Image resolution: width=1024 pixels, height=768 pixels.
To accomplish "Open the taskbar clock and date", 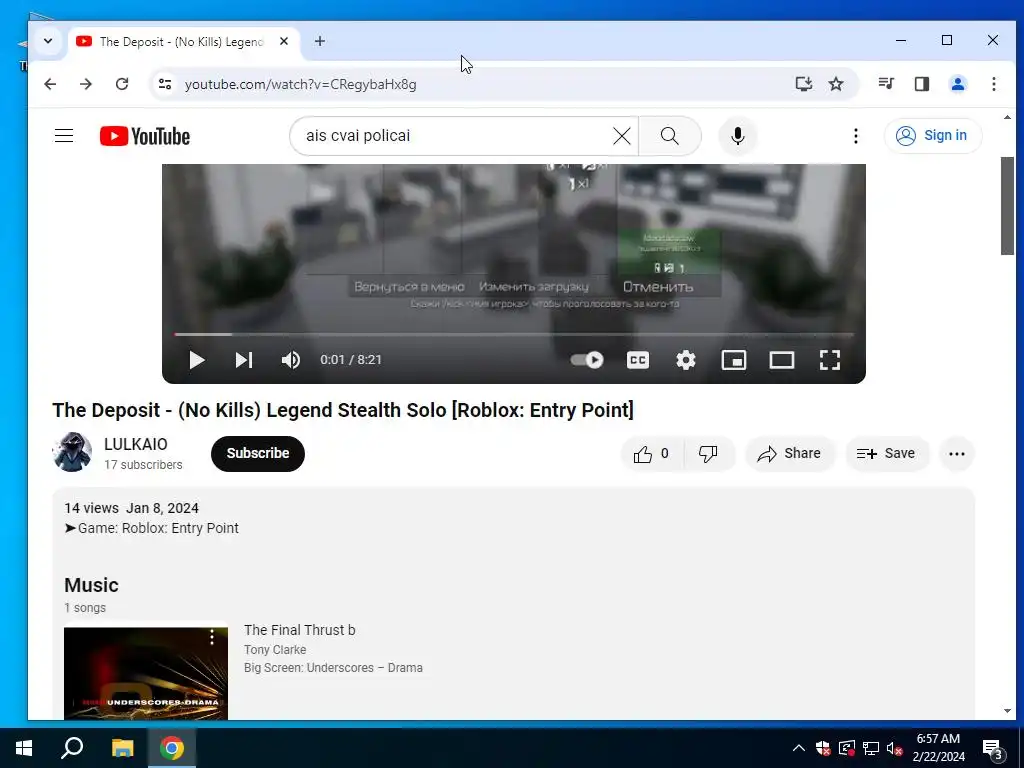I will pyautogui.click(x=938, y=748).
